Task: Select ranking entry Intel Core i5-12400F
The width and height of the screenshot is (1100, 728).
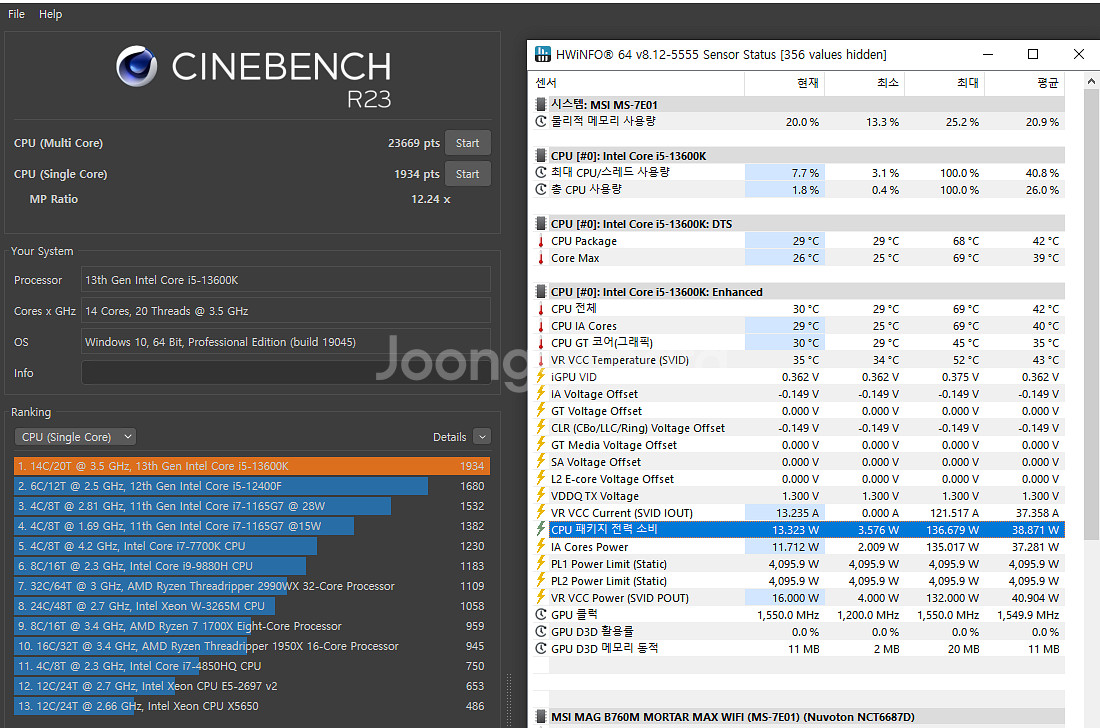Action: (x=252, y=486)
